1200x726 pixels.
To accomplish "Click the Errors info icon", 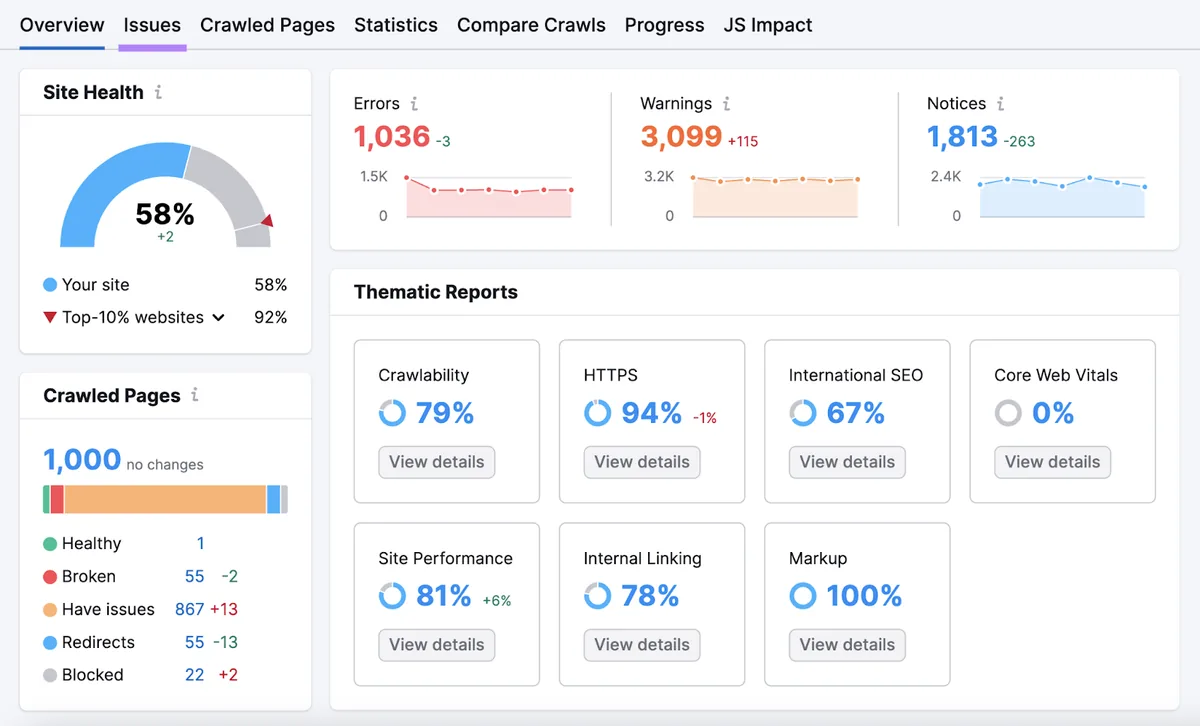I will coord(414,103).
